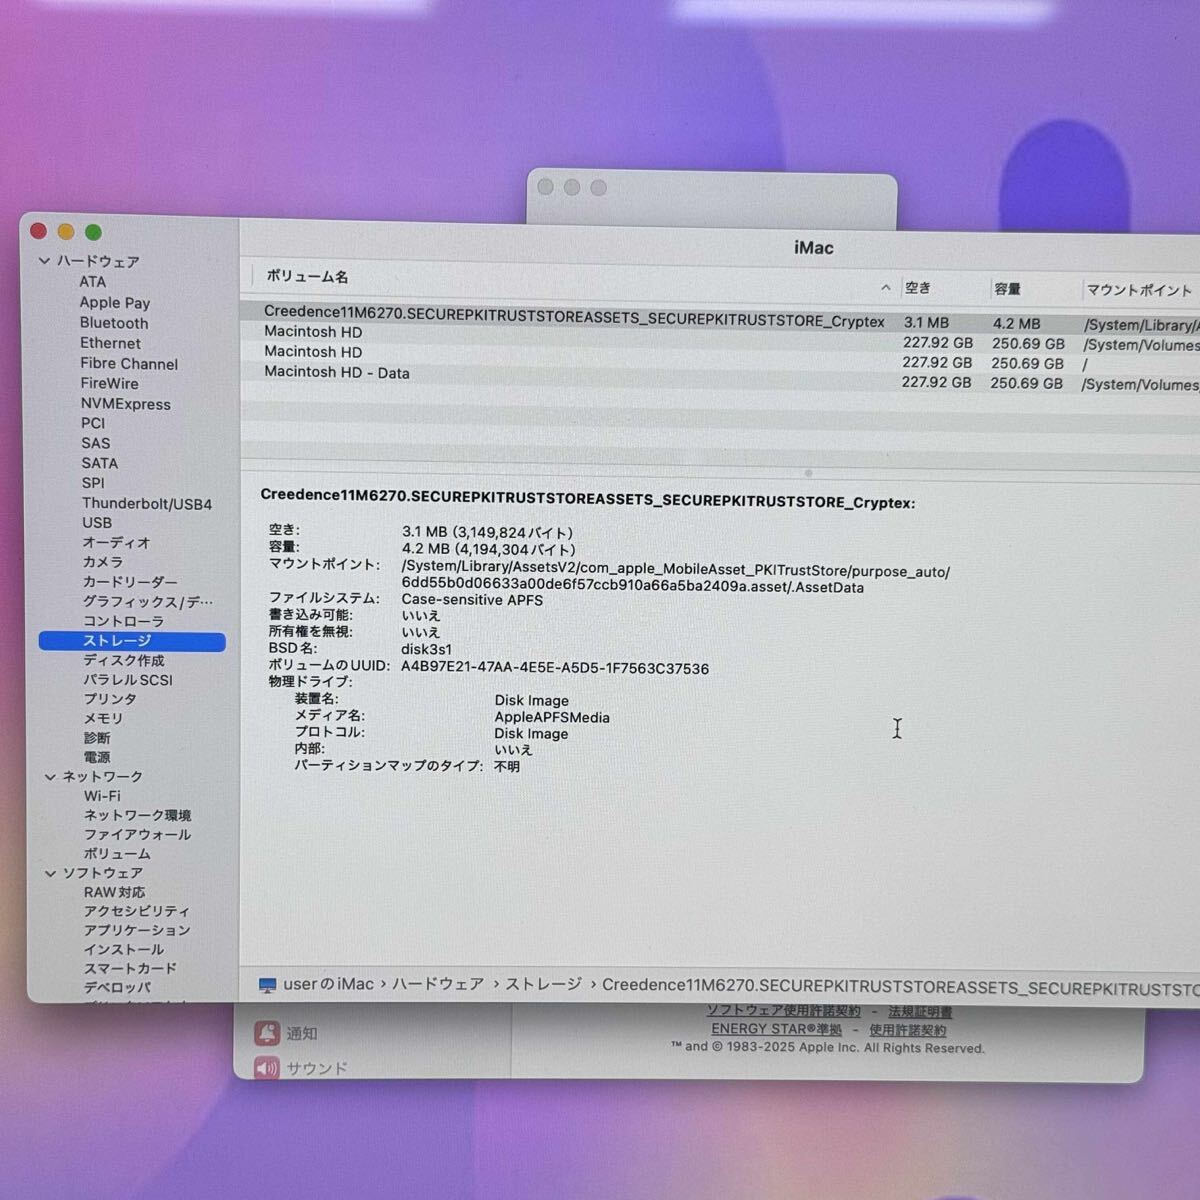Click the 4.2 MB capacity cell
1200x1200 pixels.
point(1016,324)
